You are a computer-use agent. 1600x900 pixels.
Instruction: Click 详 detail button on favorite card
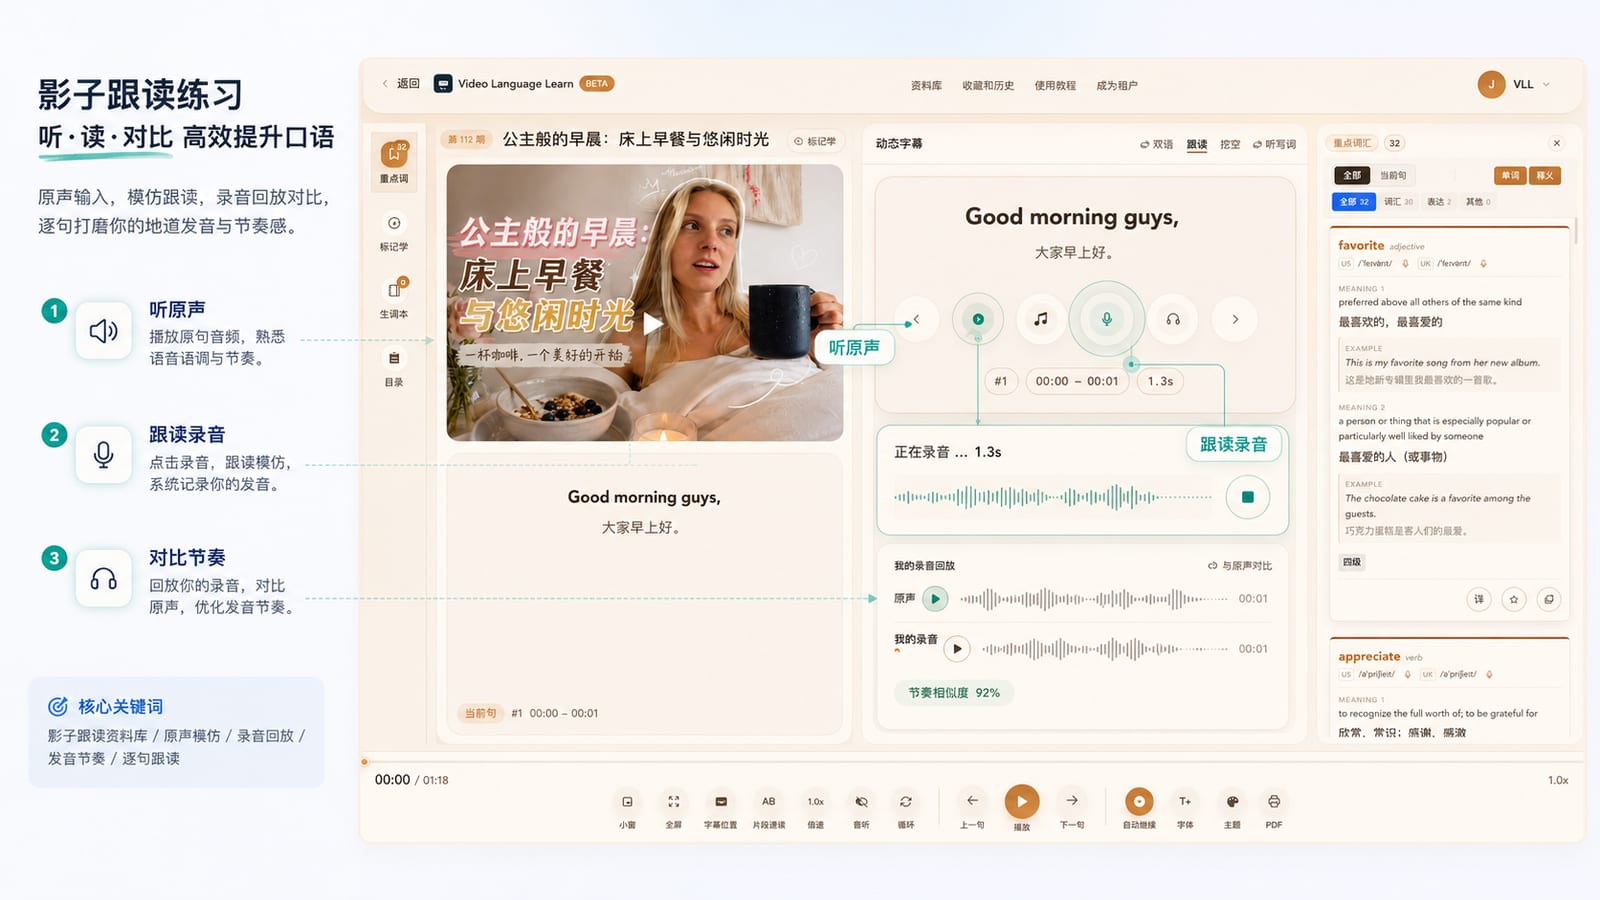pos(1478,599)
